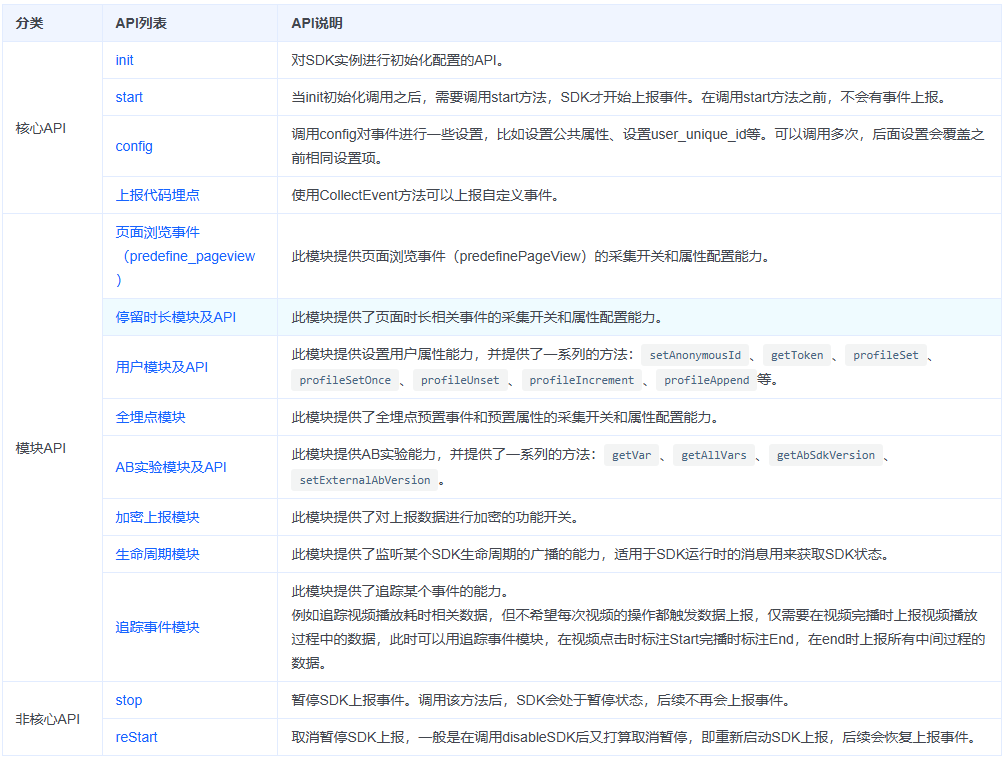This screenshot has width=1007, height=761.
Task: Click the setExternalAbVersion code tag
Action: 365,480
